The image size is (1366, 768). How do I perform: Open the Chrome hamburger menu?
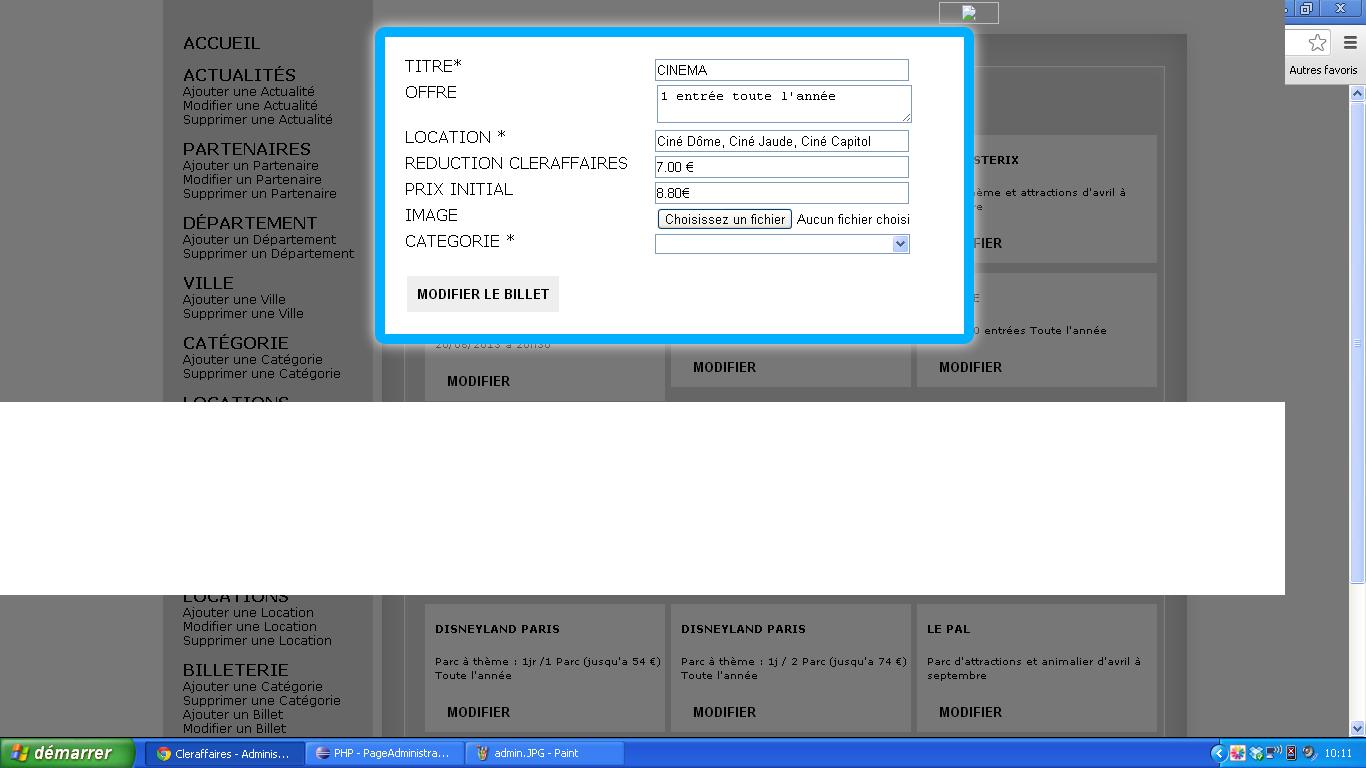point(1350,42)
